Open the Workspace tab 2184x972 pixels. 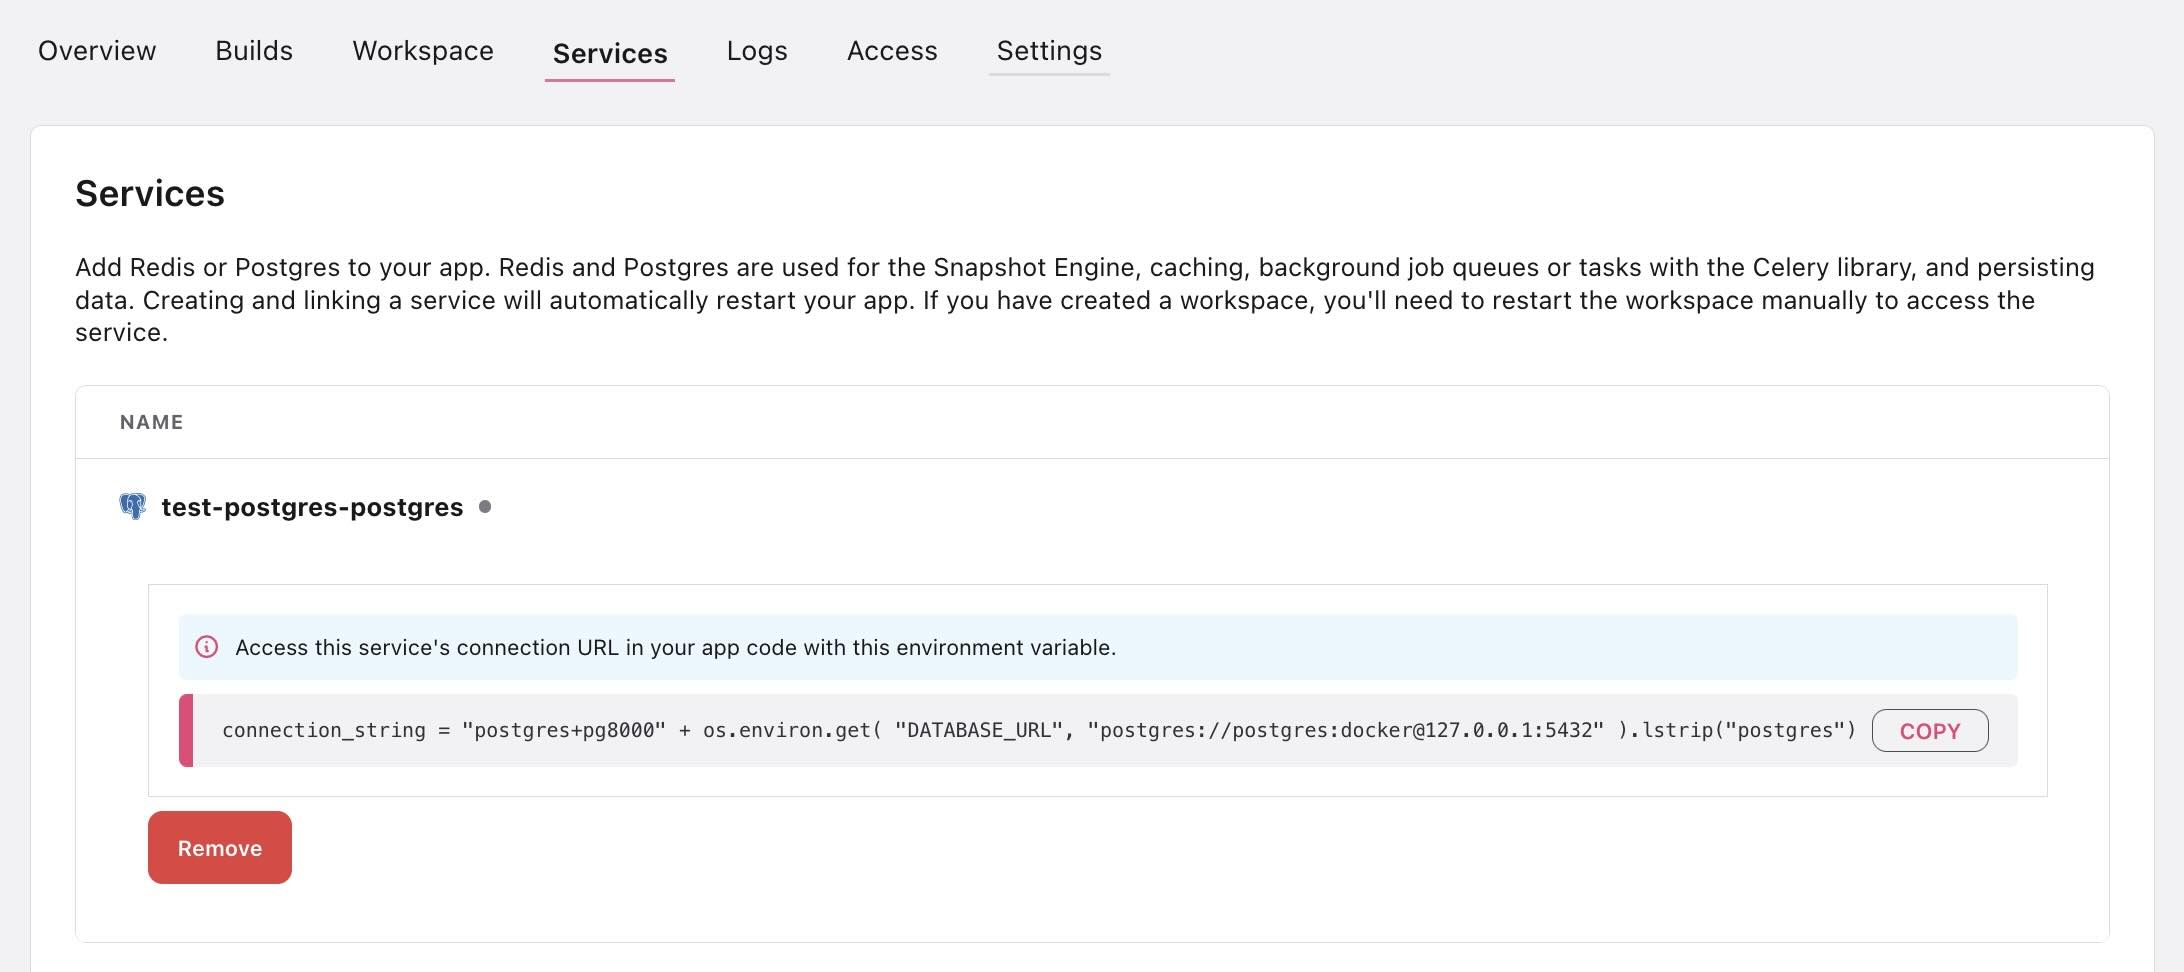[x=422, y=50]
